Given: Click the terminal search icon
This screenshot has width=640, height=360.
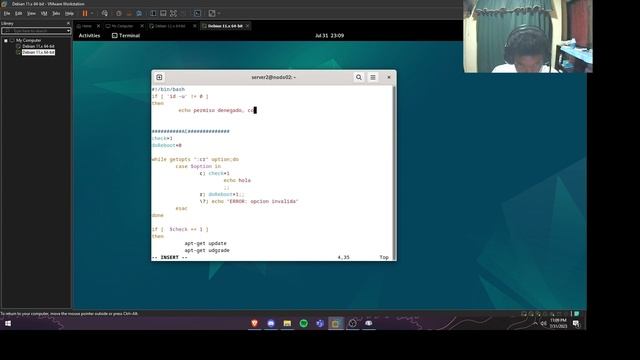Looking at the screenshot, I should point(358,77).
